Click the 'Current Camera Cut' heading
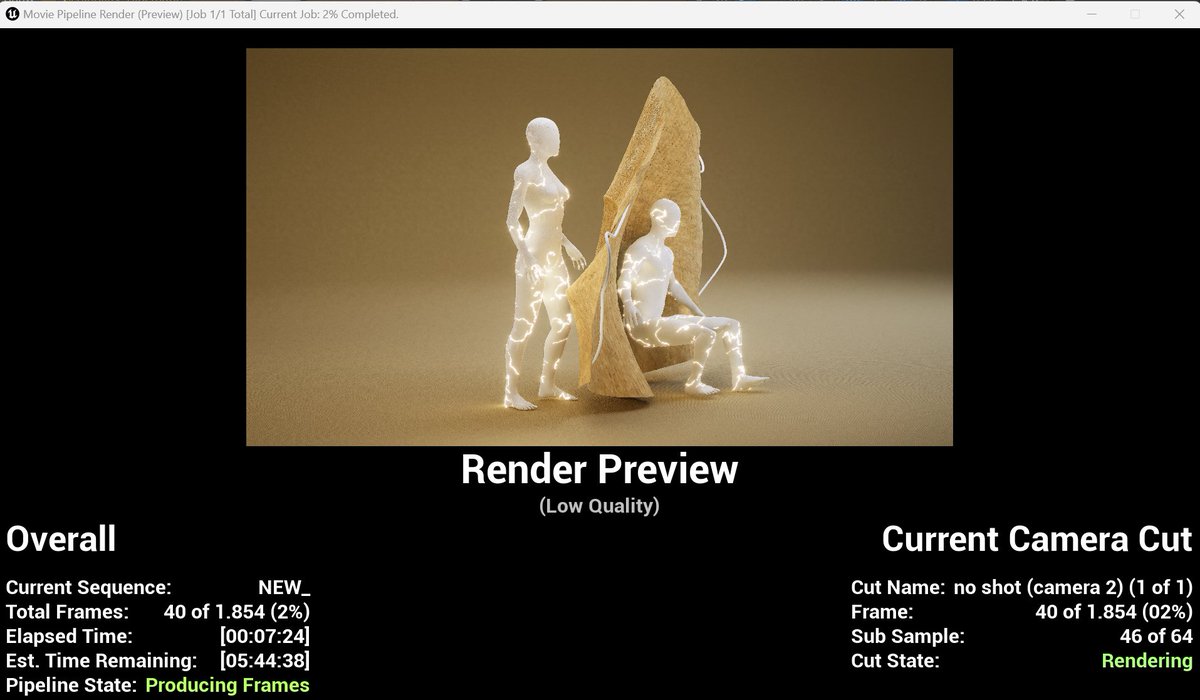Image resolution: width=1200 pixels, height=700 pixels. tap(1037, 540)
